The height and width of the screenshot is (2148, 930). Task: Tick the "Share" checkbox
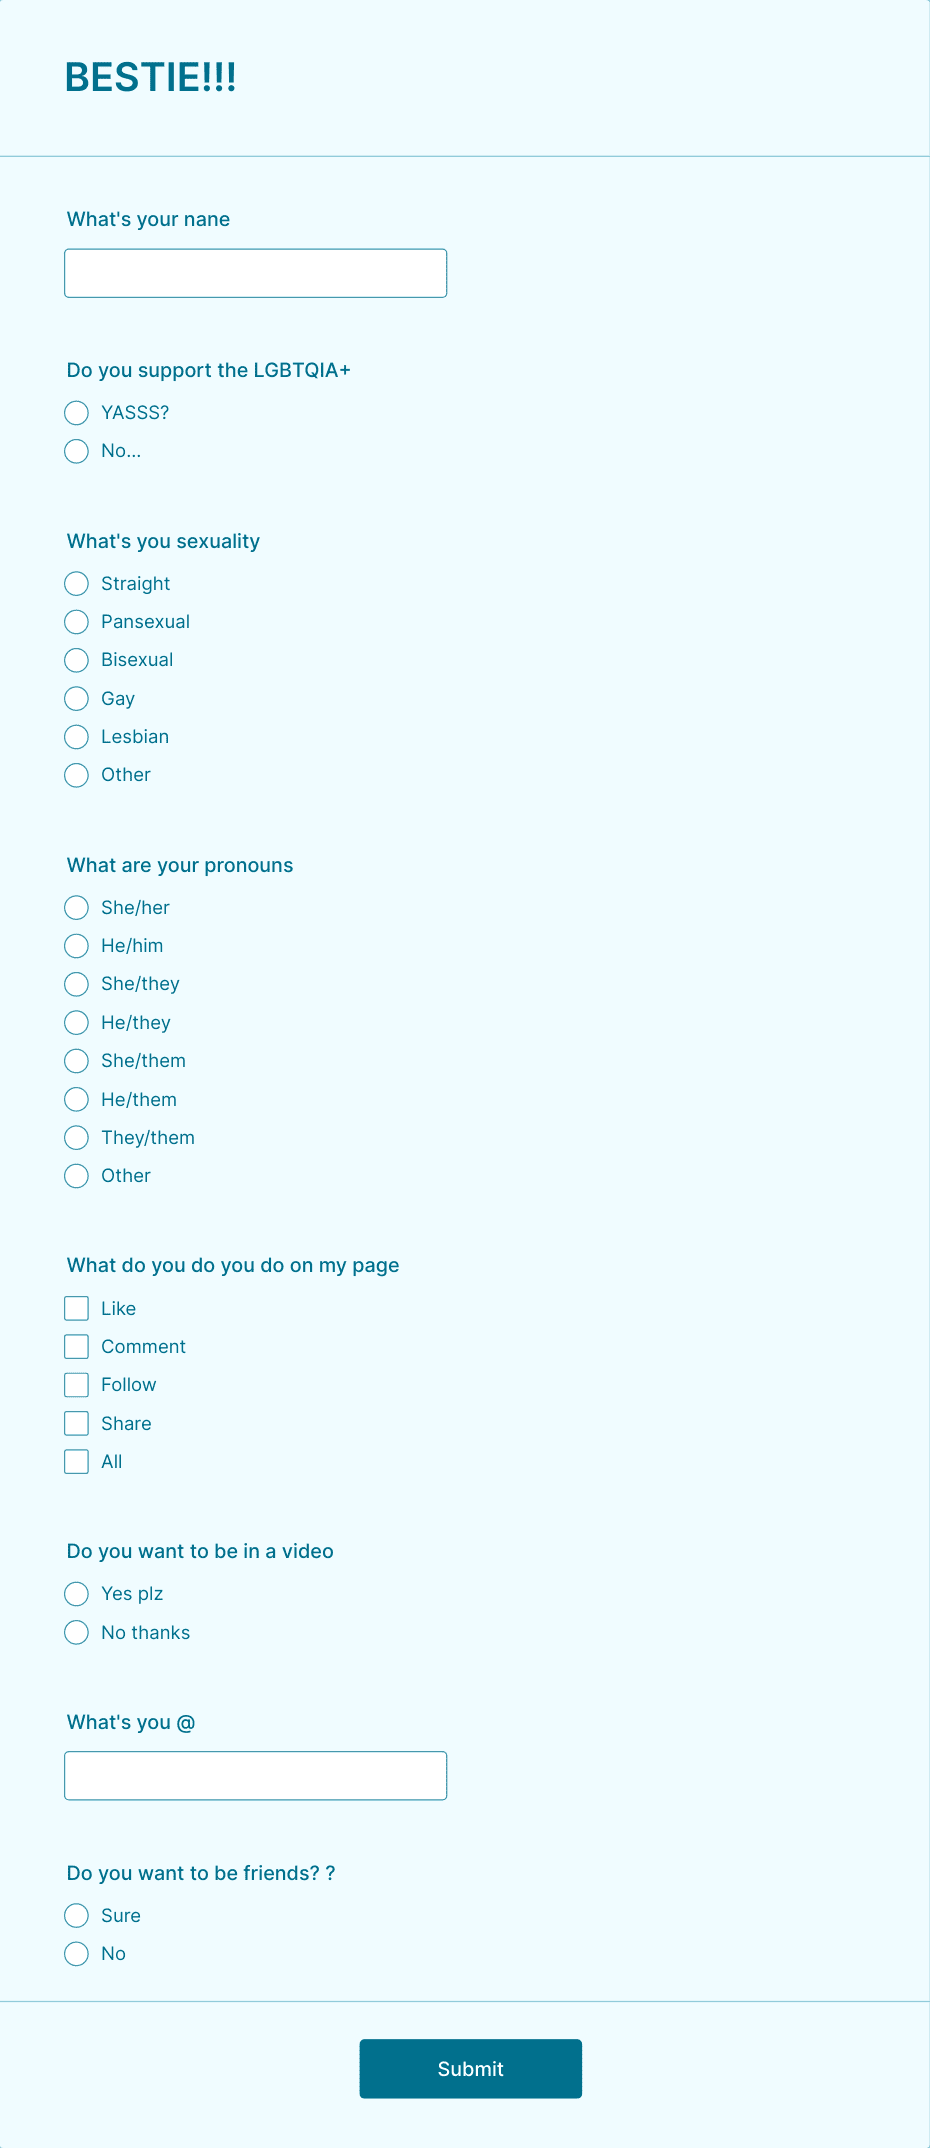(x=76, y=1423)
